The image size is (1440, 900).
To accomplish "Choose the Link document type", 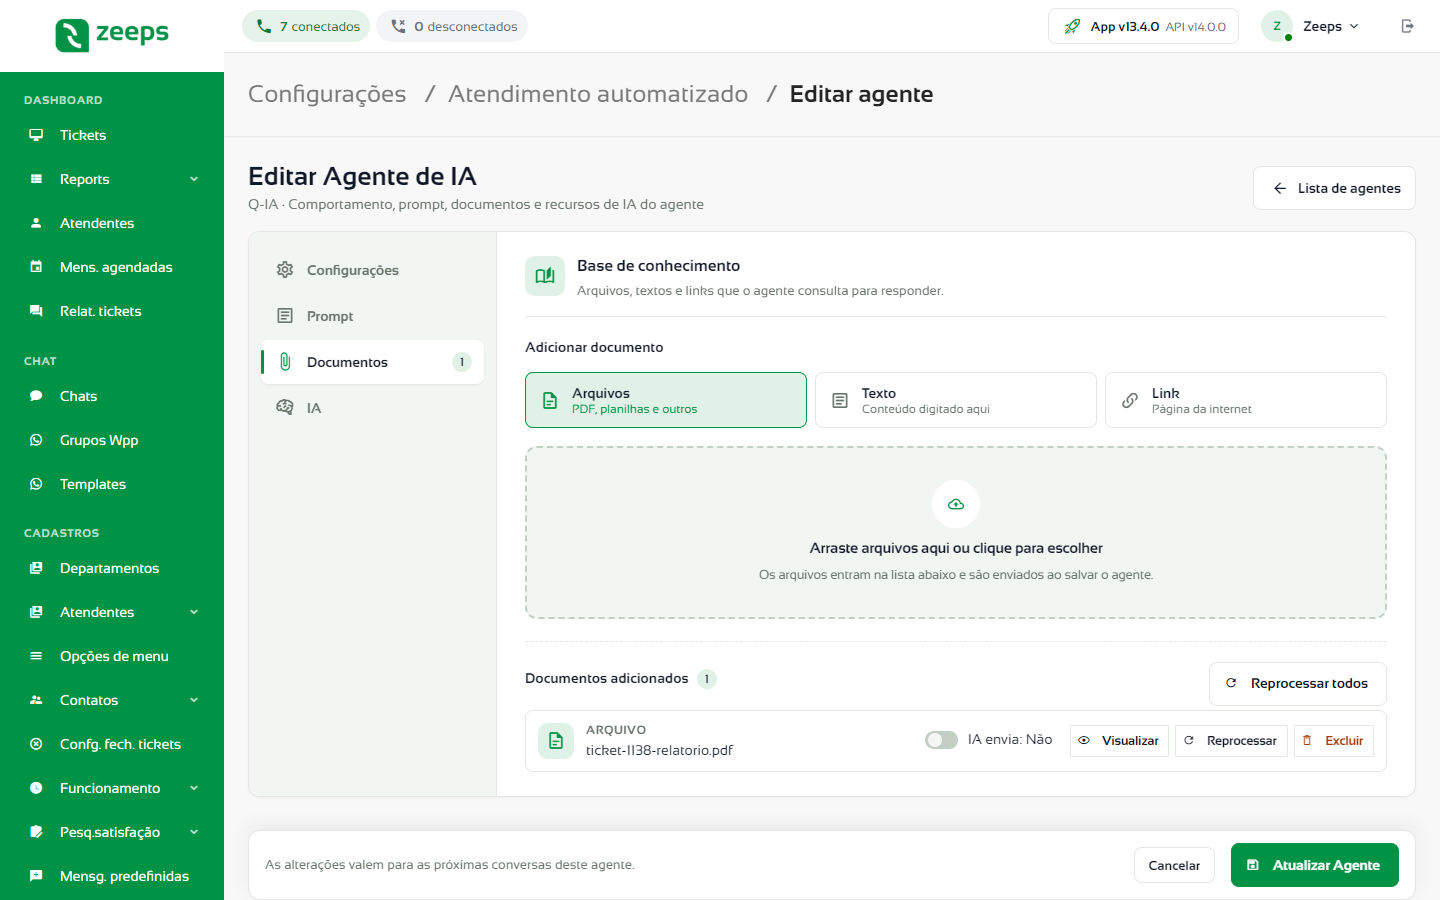I will [1246, 400].
